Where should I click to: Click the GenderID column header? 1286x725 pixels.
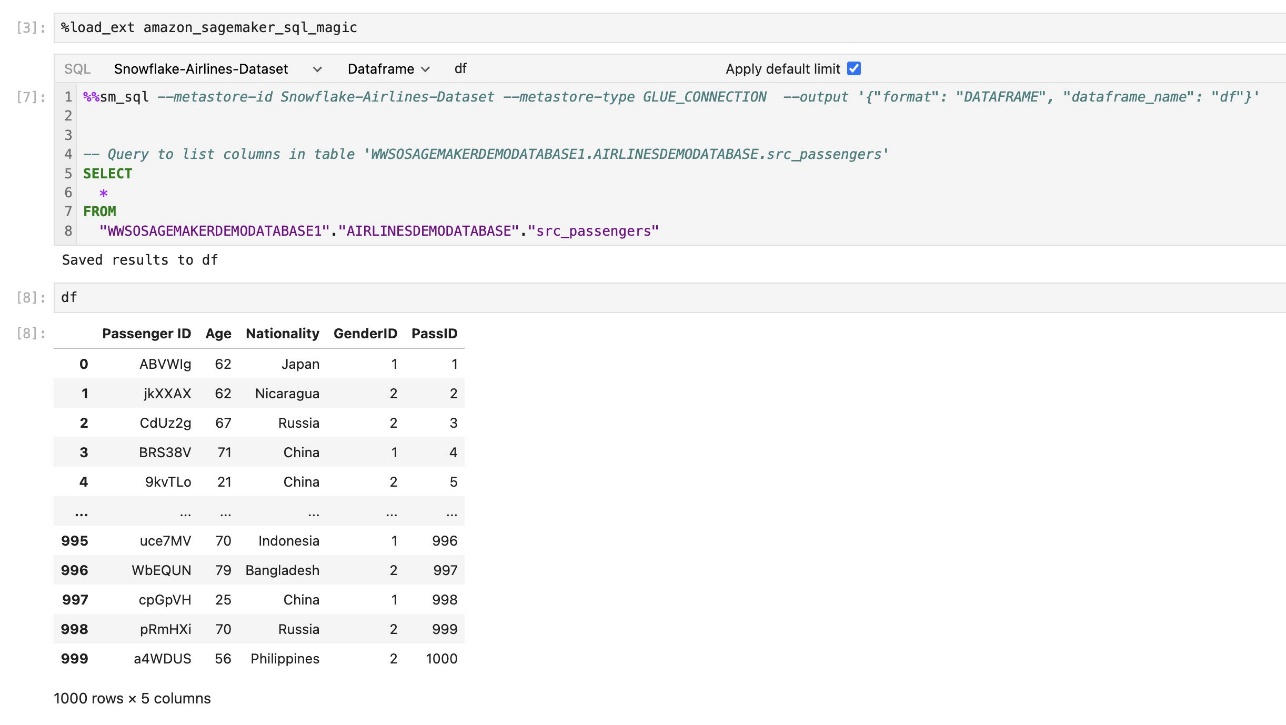point(365,334)
